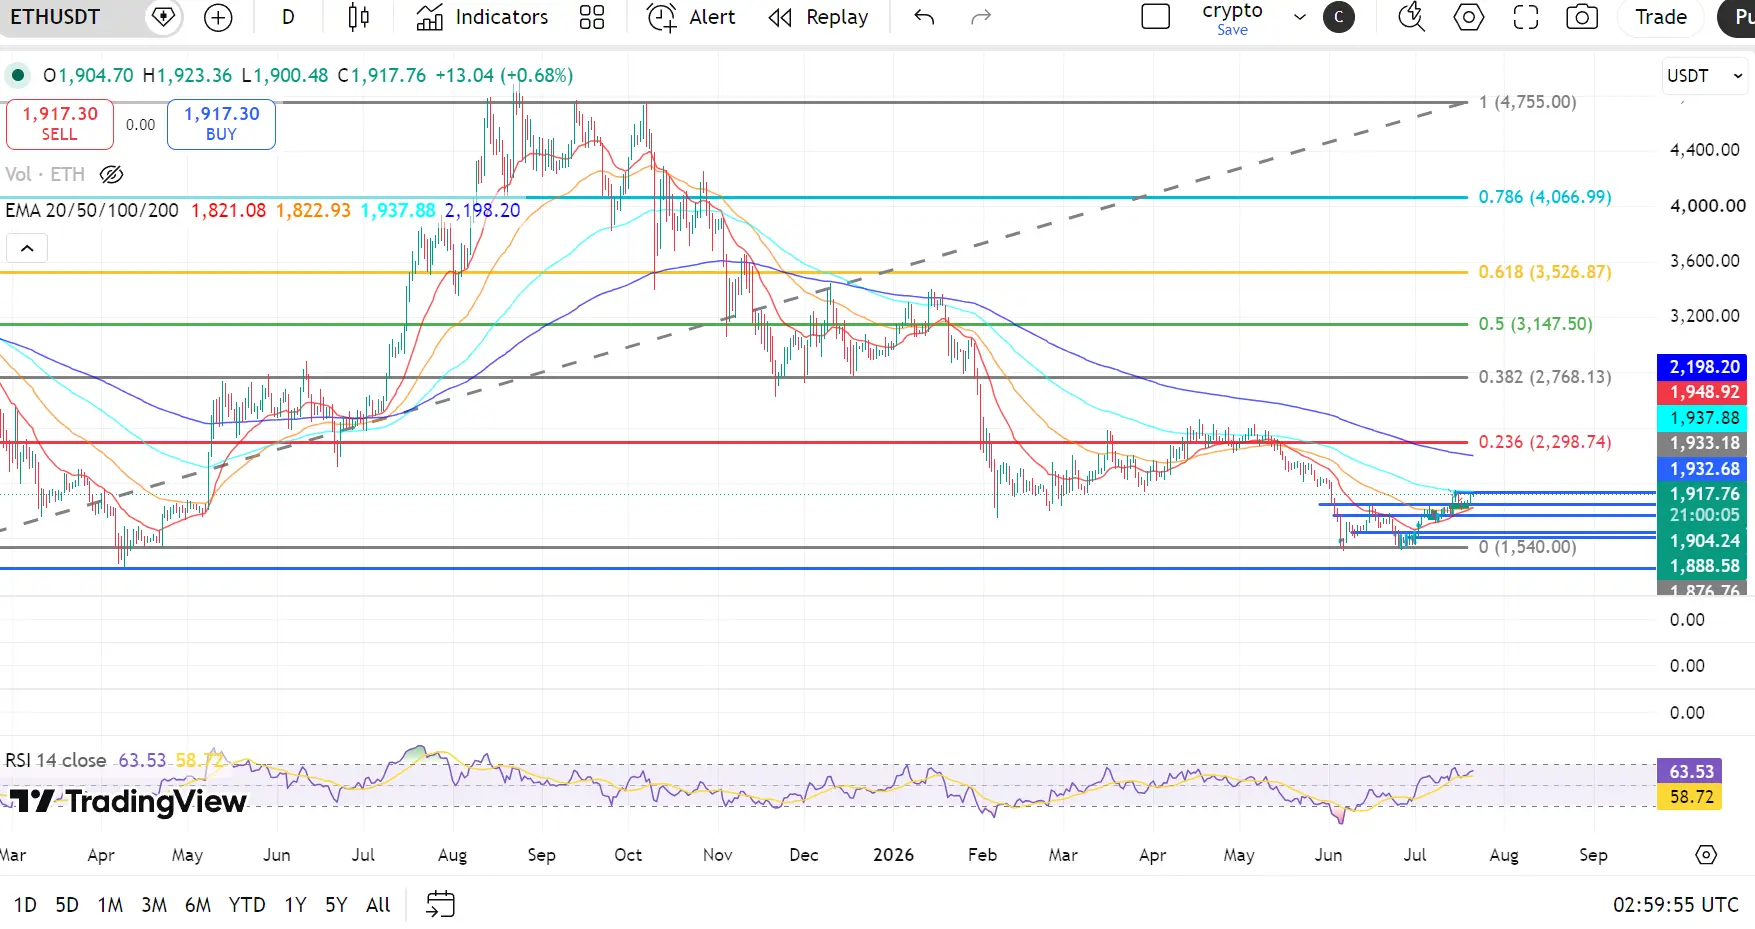Create a new Alert
The height and width of the screenshot is (929, 1755).
(x=691, y=17)
